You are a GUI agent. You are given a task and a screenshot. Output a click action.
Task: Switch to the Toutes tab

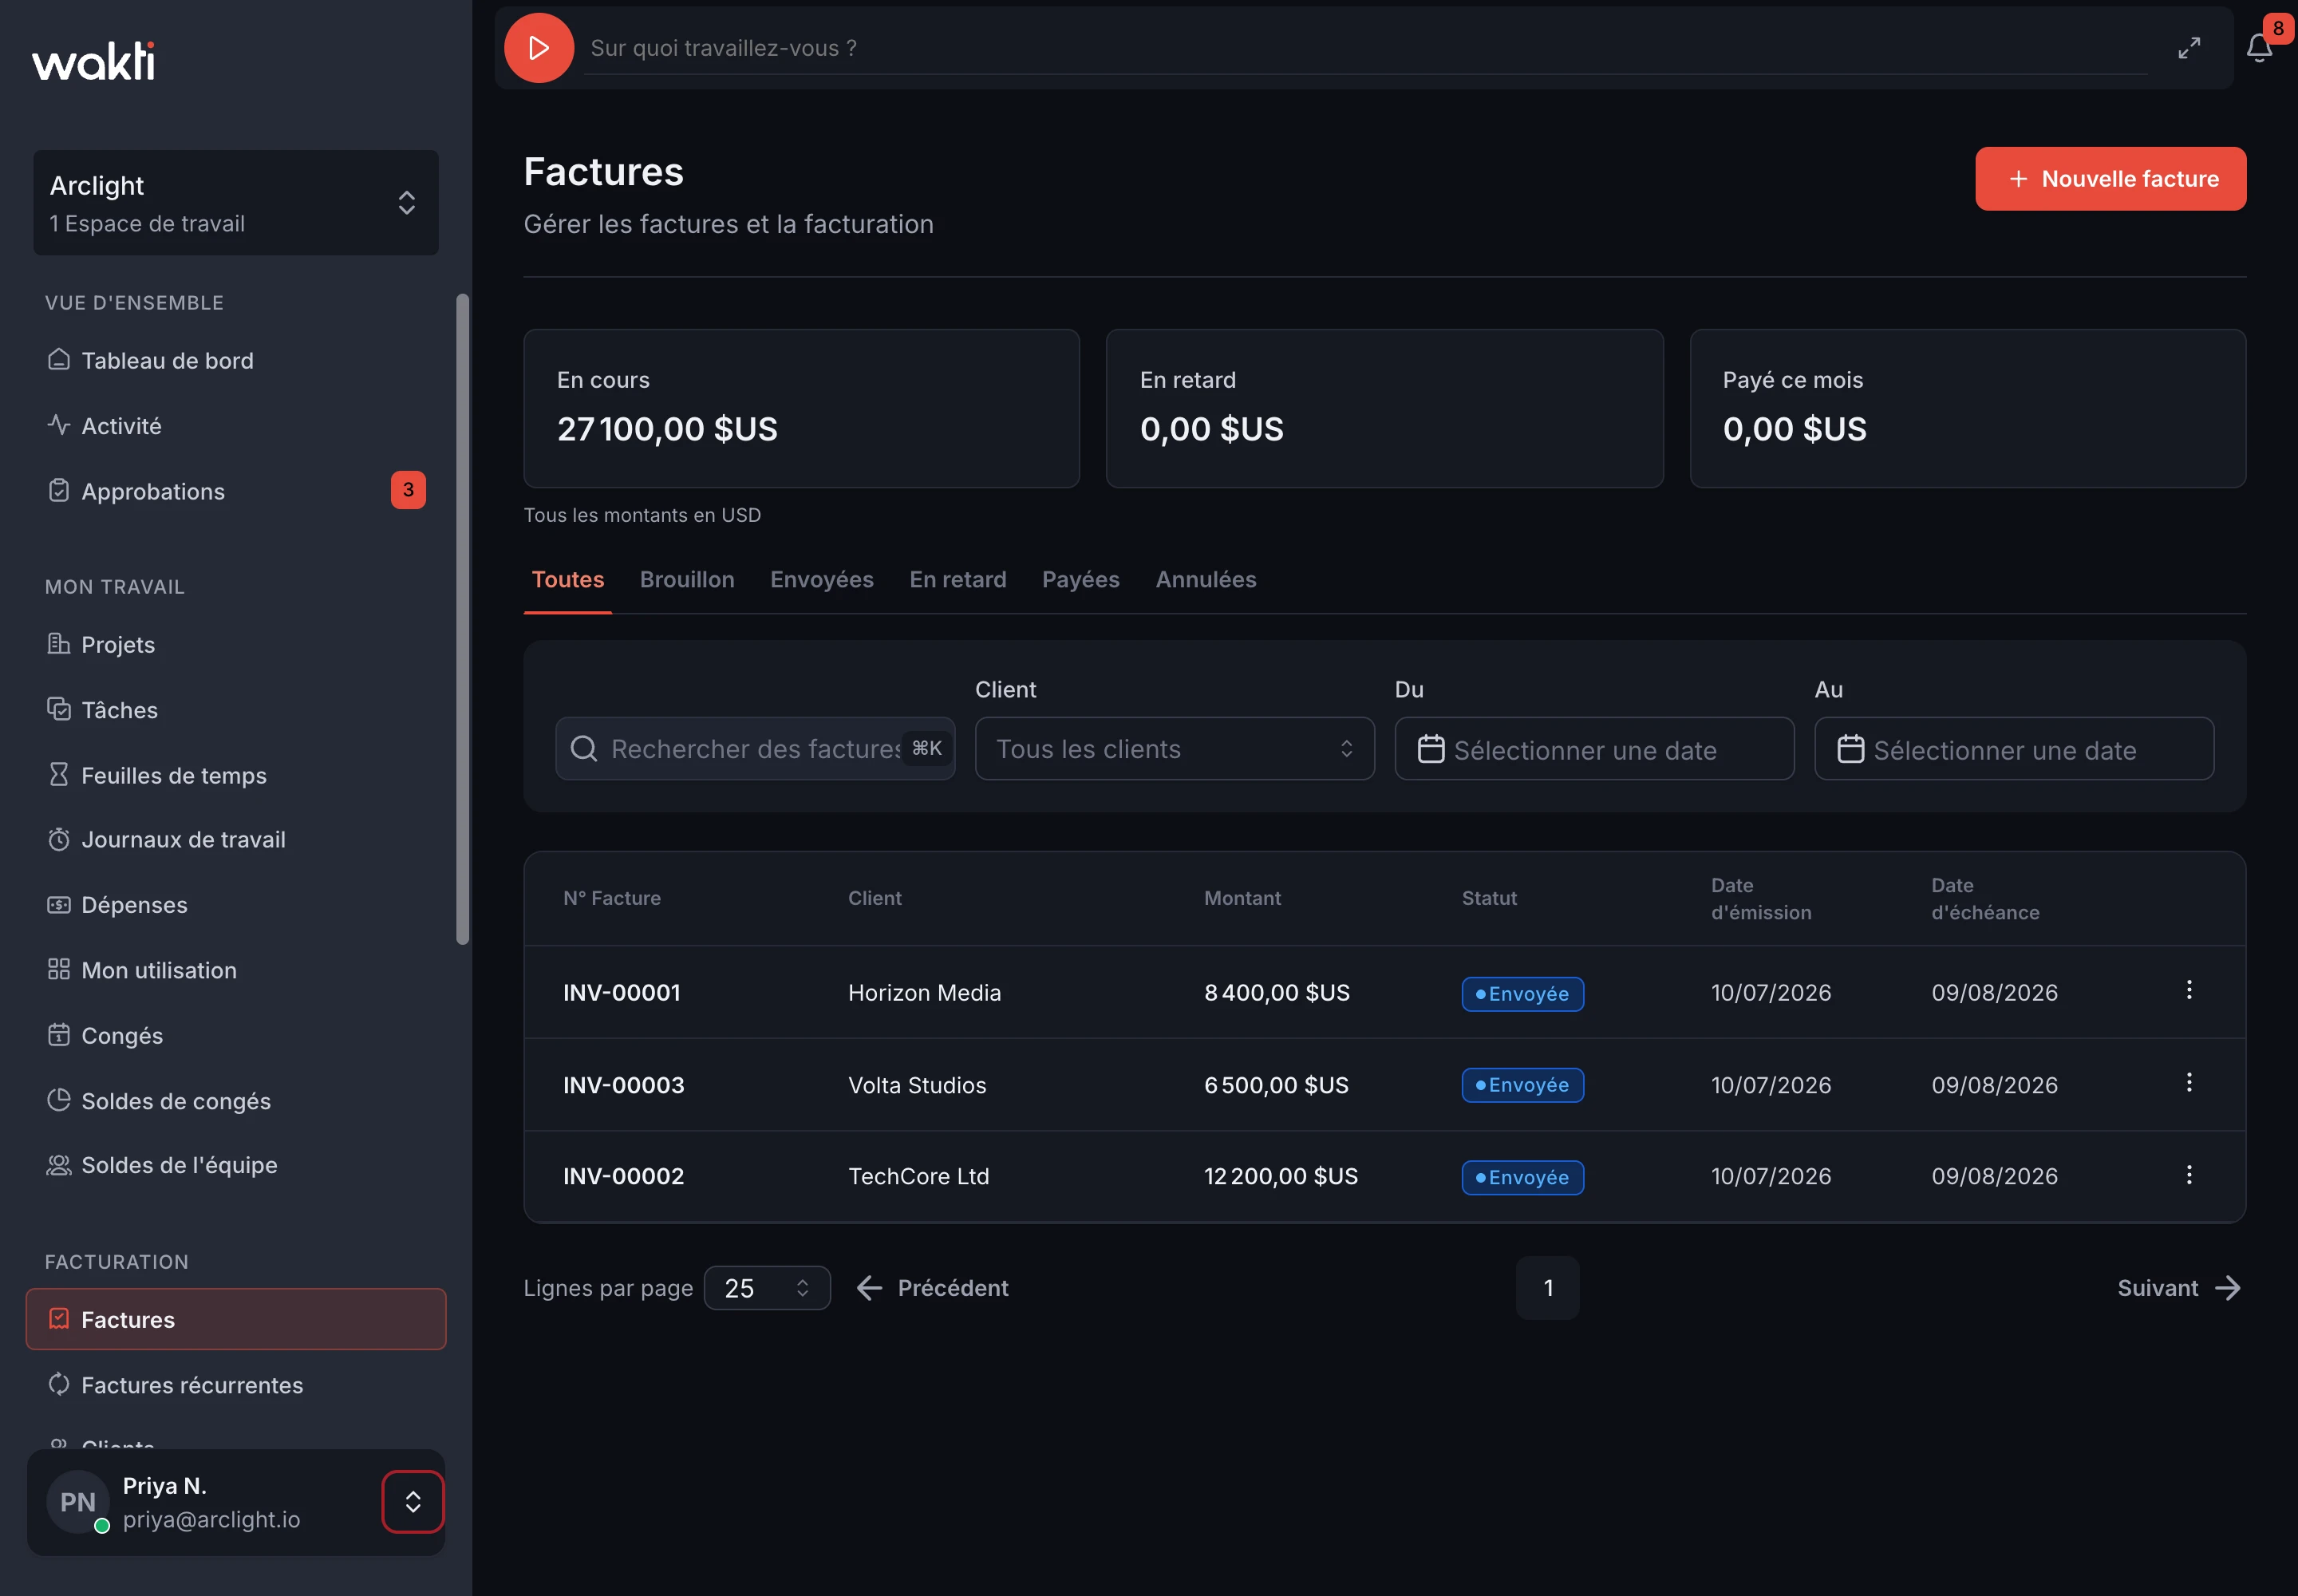click(568, 580)
